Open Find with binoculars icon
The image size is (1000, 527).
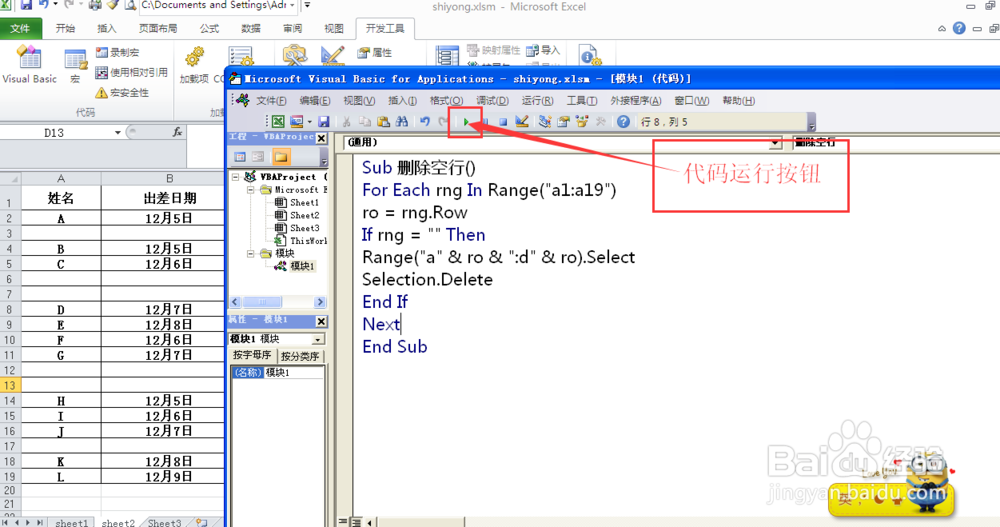pyautogui.click(x=402, y=121)
